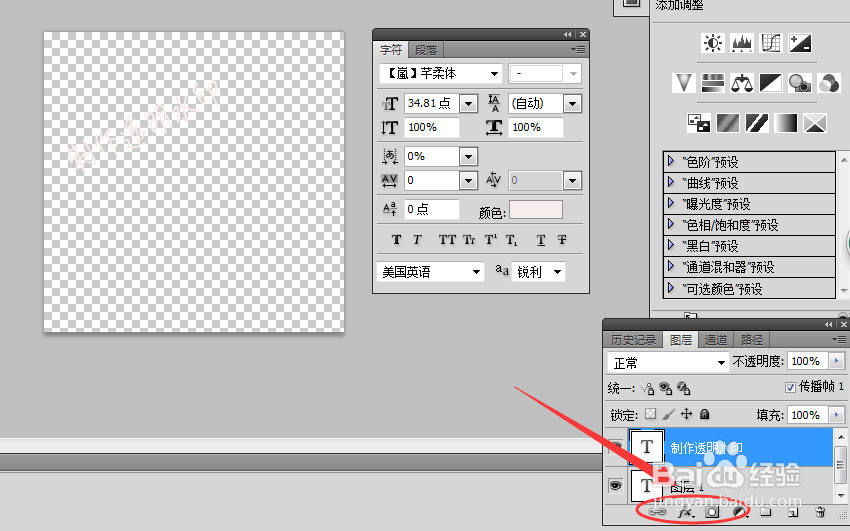The height and width of the screenshot is (531, 850).
Task: Open the anti-aliasing 锐利 dropdown
Action: (538, 271)
